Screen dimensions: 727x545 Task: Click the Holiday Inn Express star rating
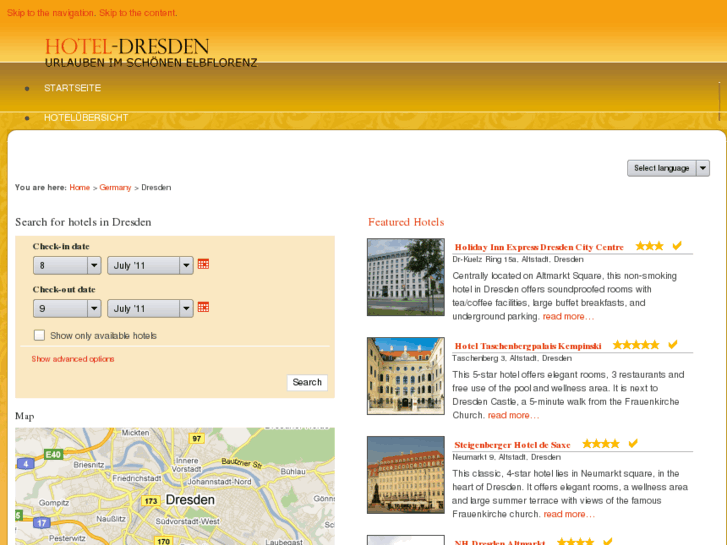pyautogui.click(x=649, y=246)
